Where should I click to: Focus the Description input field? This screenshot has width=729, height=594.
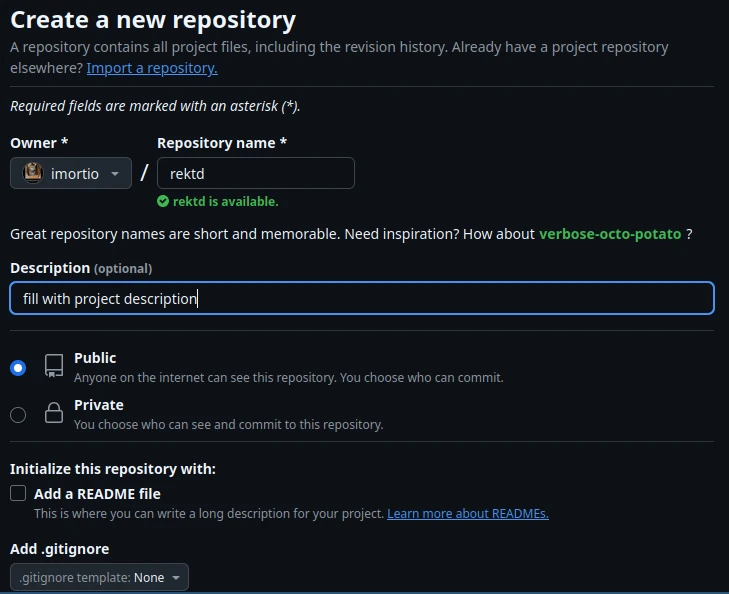pos(362,298)
